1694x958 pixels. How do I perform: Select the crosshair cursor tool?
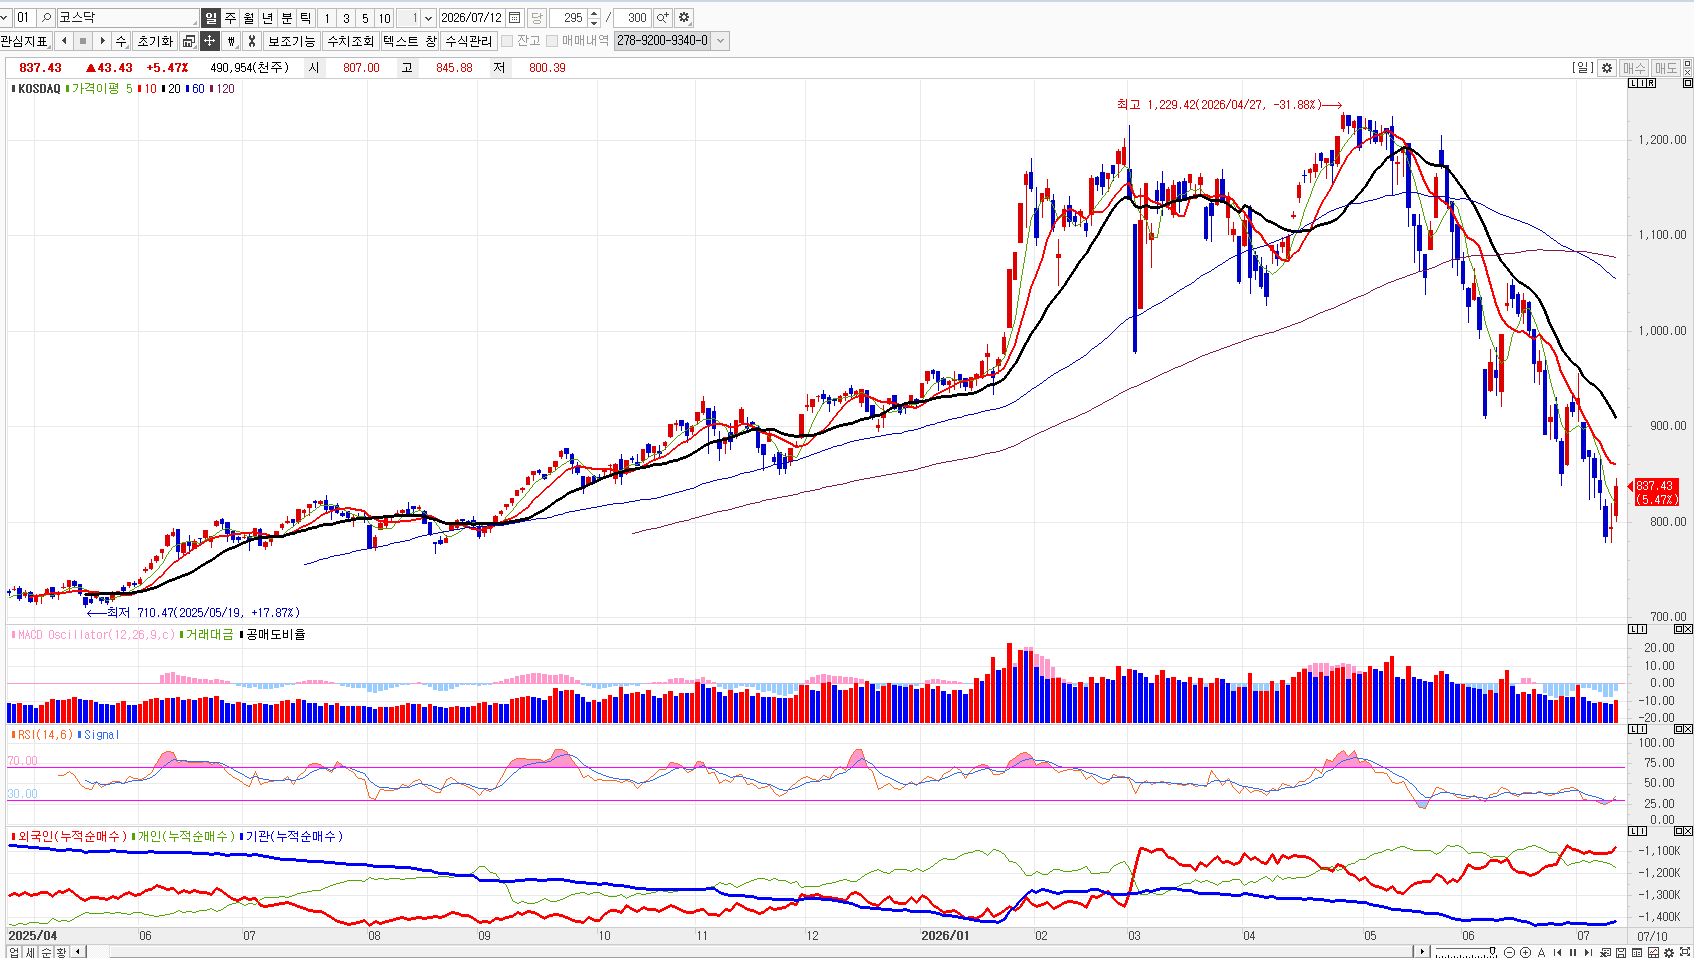[209, 41]
